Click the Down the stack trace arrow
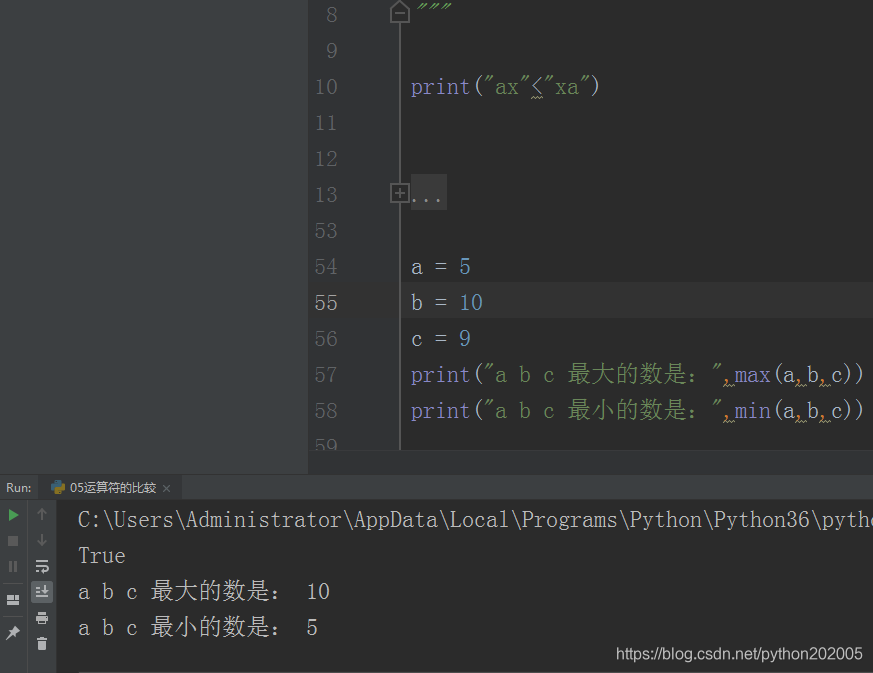Viewport: 873px width, 673px height. (42, 540)
